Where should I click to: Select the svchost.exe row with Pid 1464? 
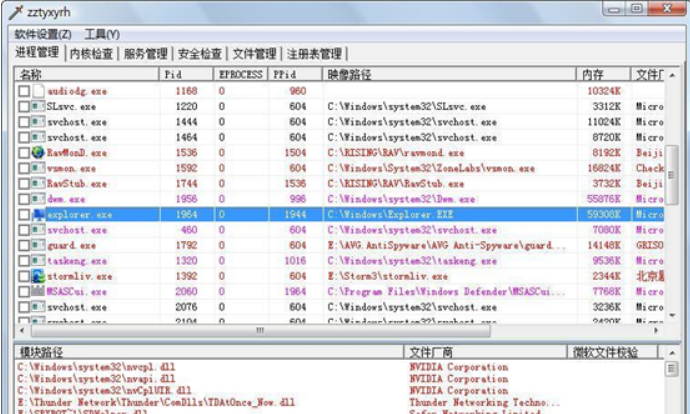pyautogui.click(x=339, y=137)
